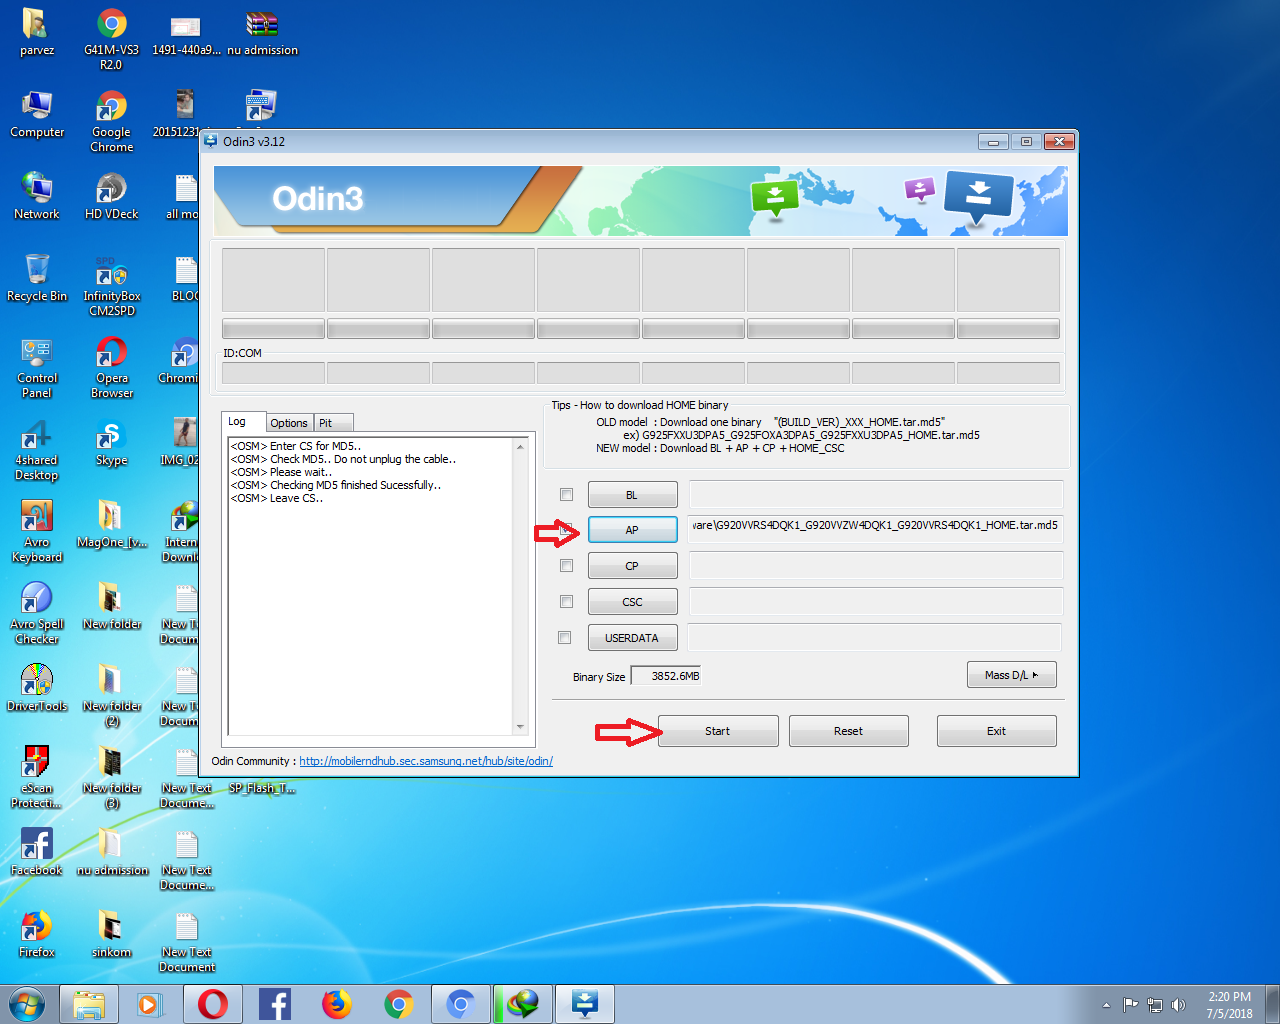Click the volume icon in system tray
The image size is (1280, 1024).
point(1178,1005)
